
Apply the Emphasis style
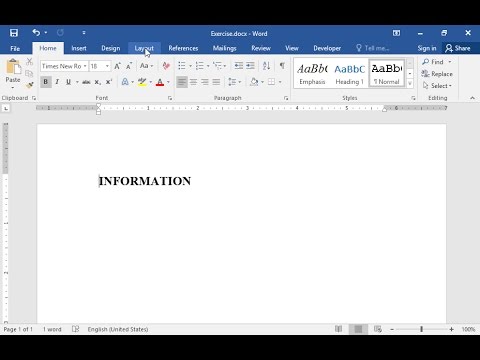[x=312, y=74]
